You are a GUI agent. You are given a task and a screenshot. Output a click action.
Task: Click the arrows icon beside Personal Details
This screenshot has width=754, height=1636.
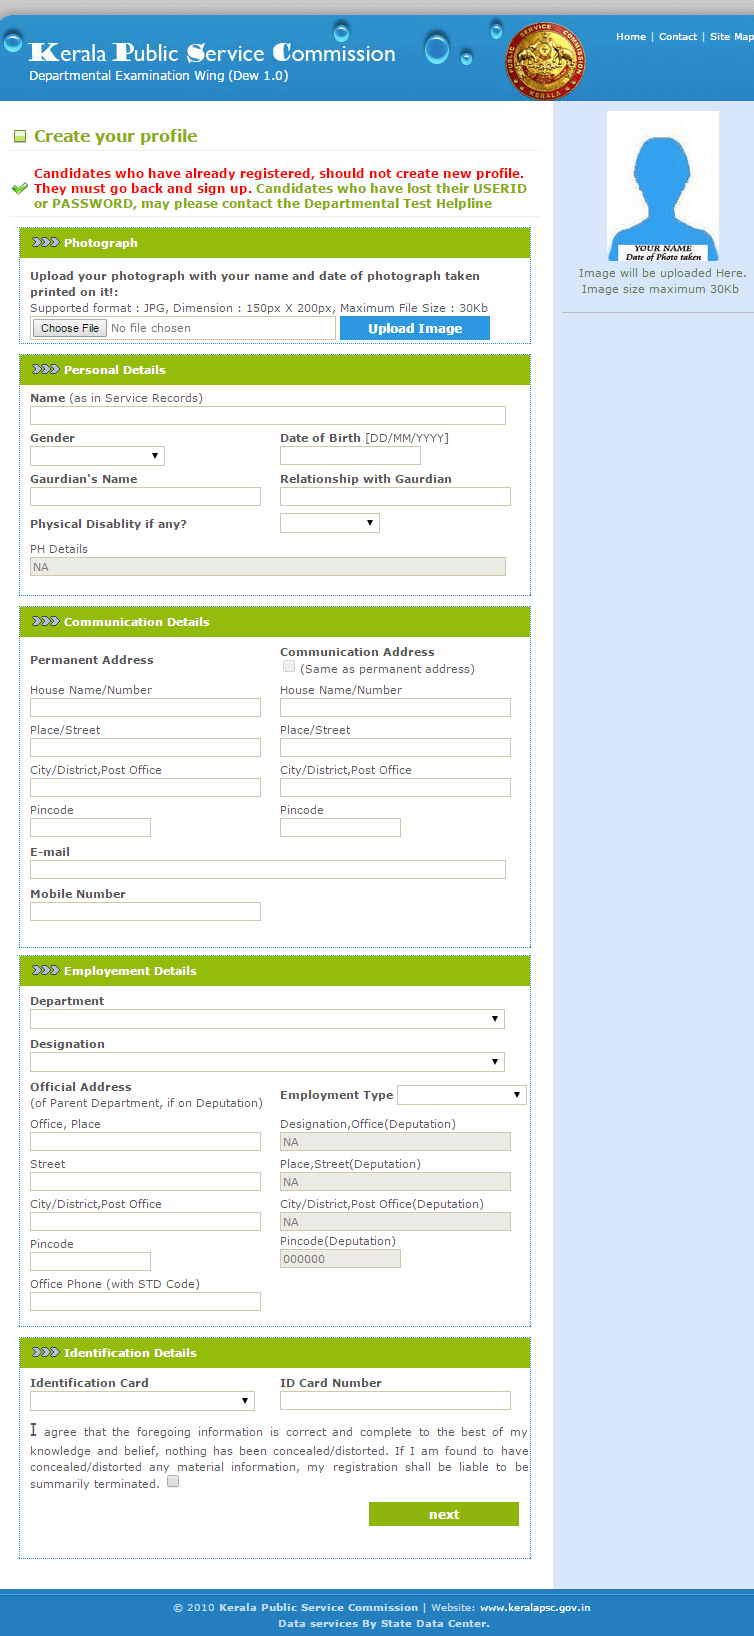pyautogui.click(x=45, y=370)
